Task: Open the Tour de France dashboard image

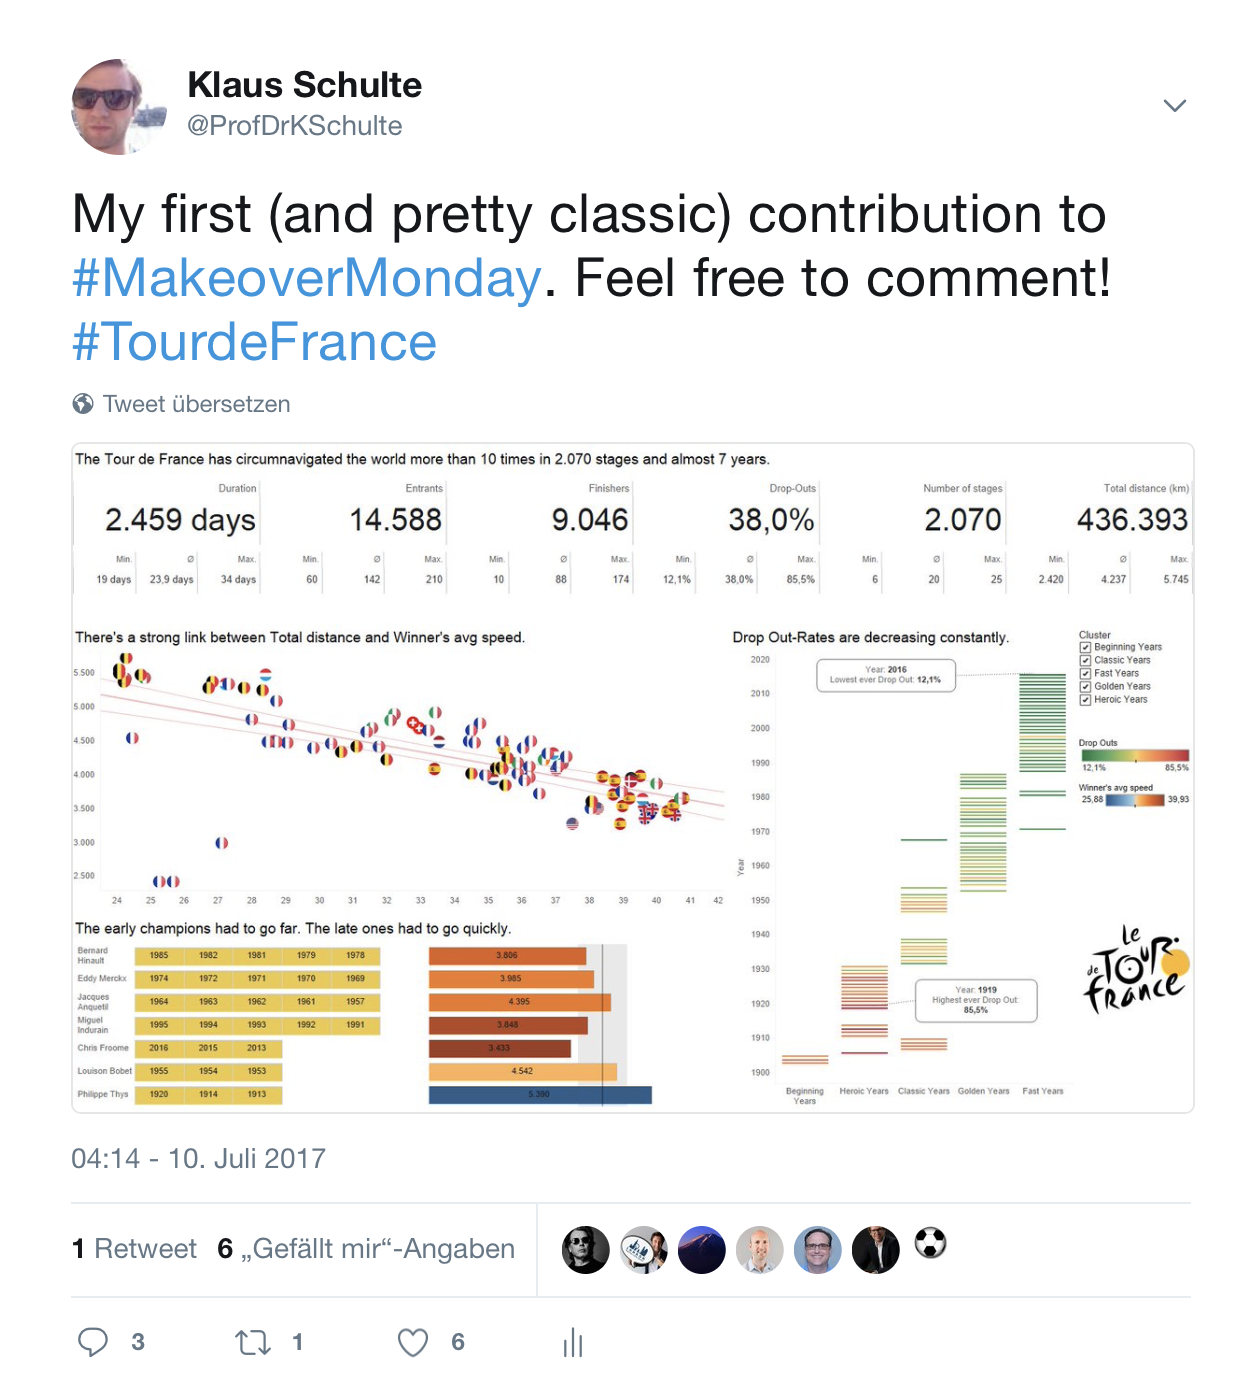Action: coord(632,778)
